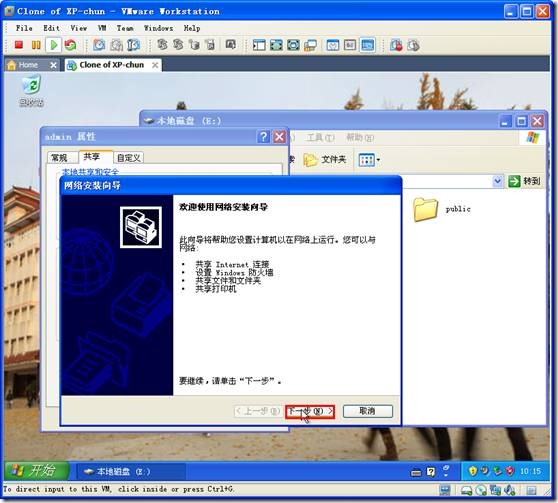
Task: Click the CD/DVD device status icon
Action: pos(481,491)
